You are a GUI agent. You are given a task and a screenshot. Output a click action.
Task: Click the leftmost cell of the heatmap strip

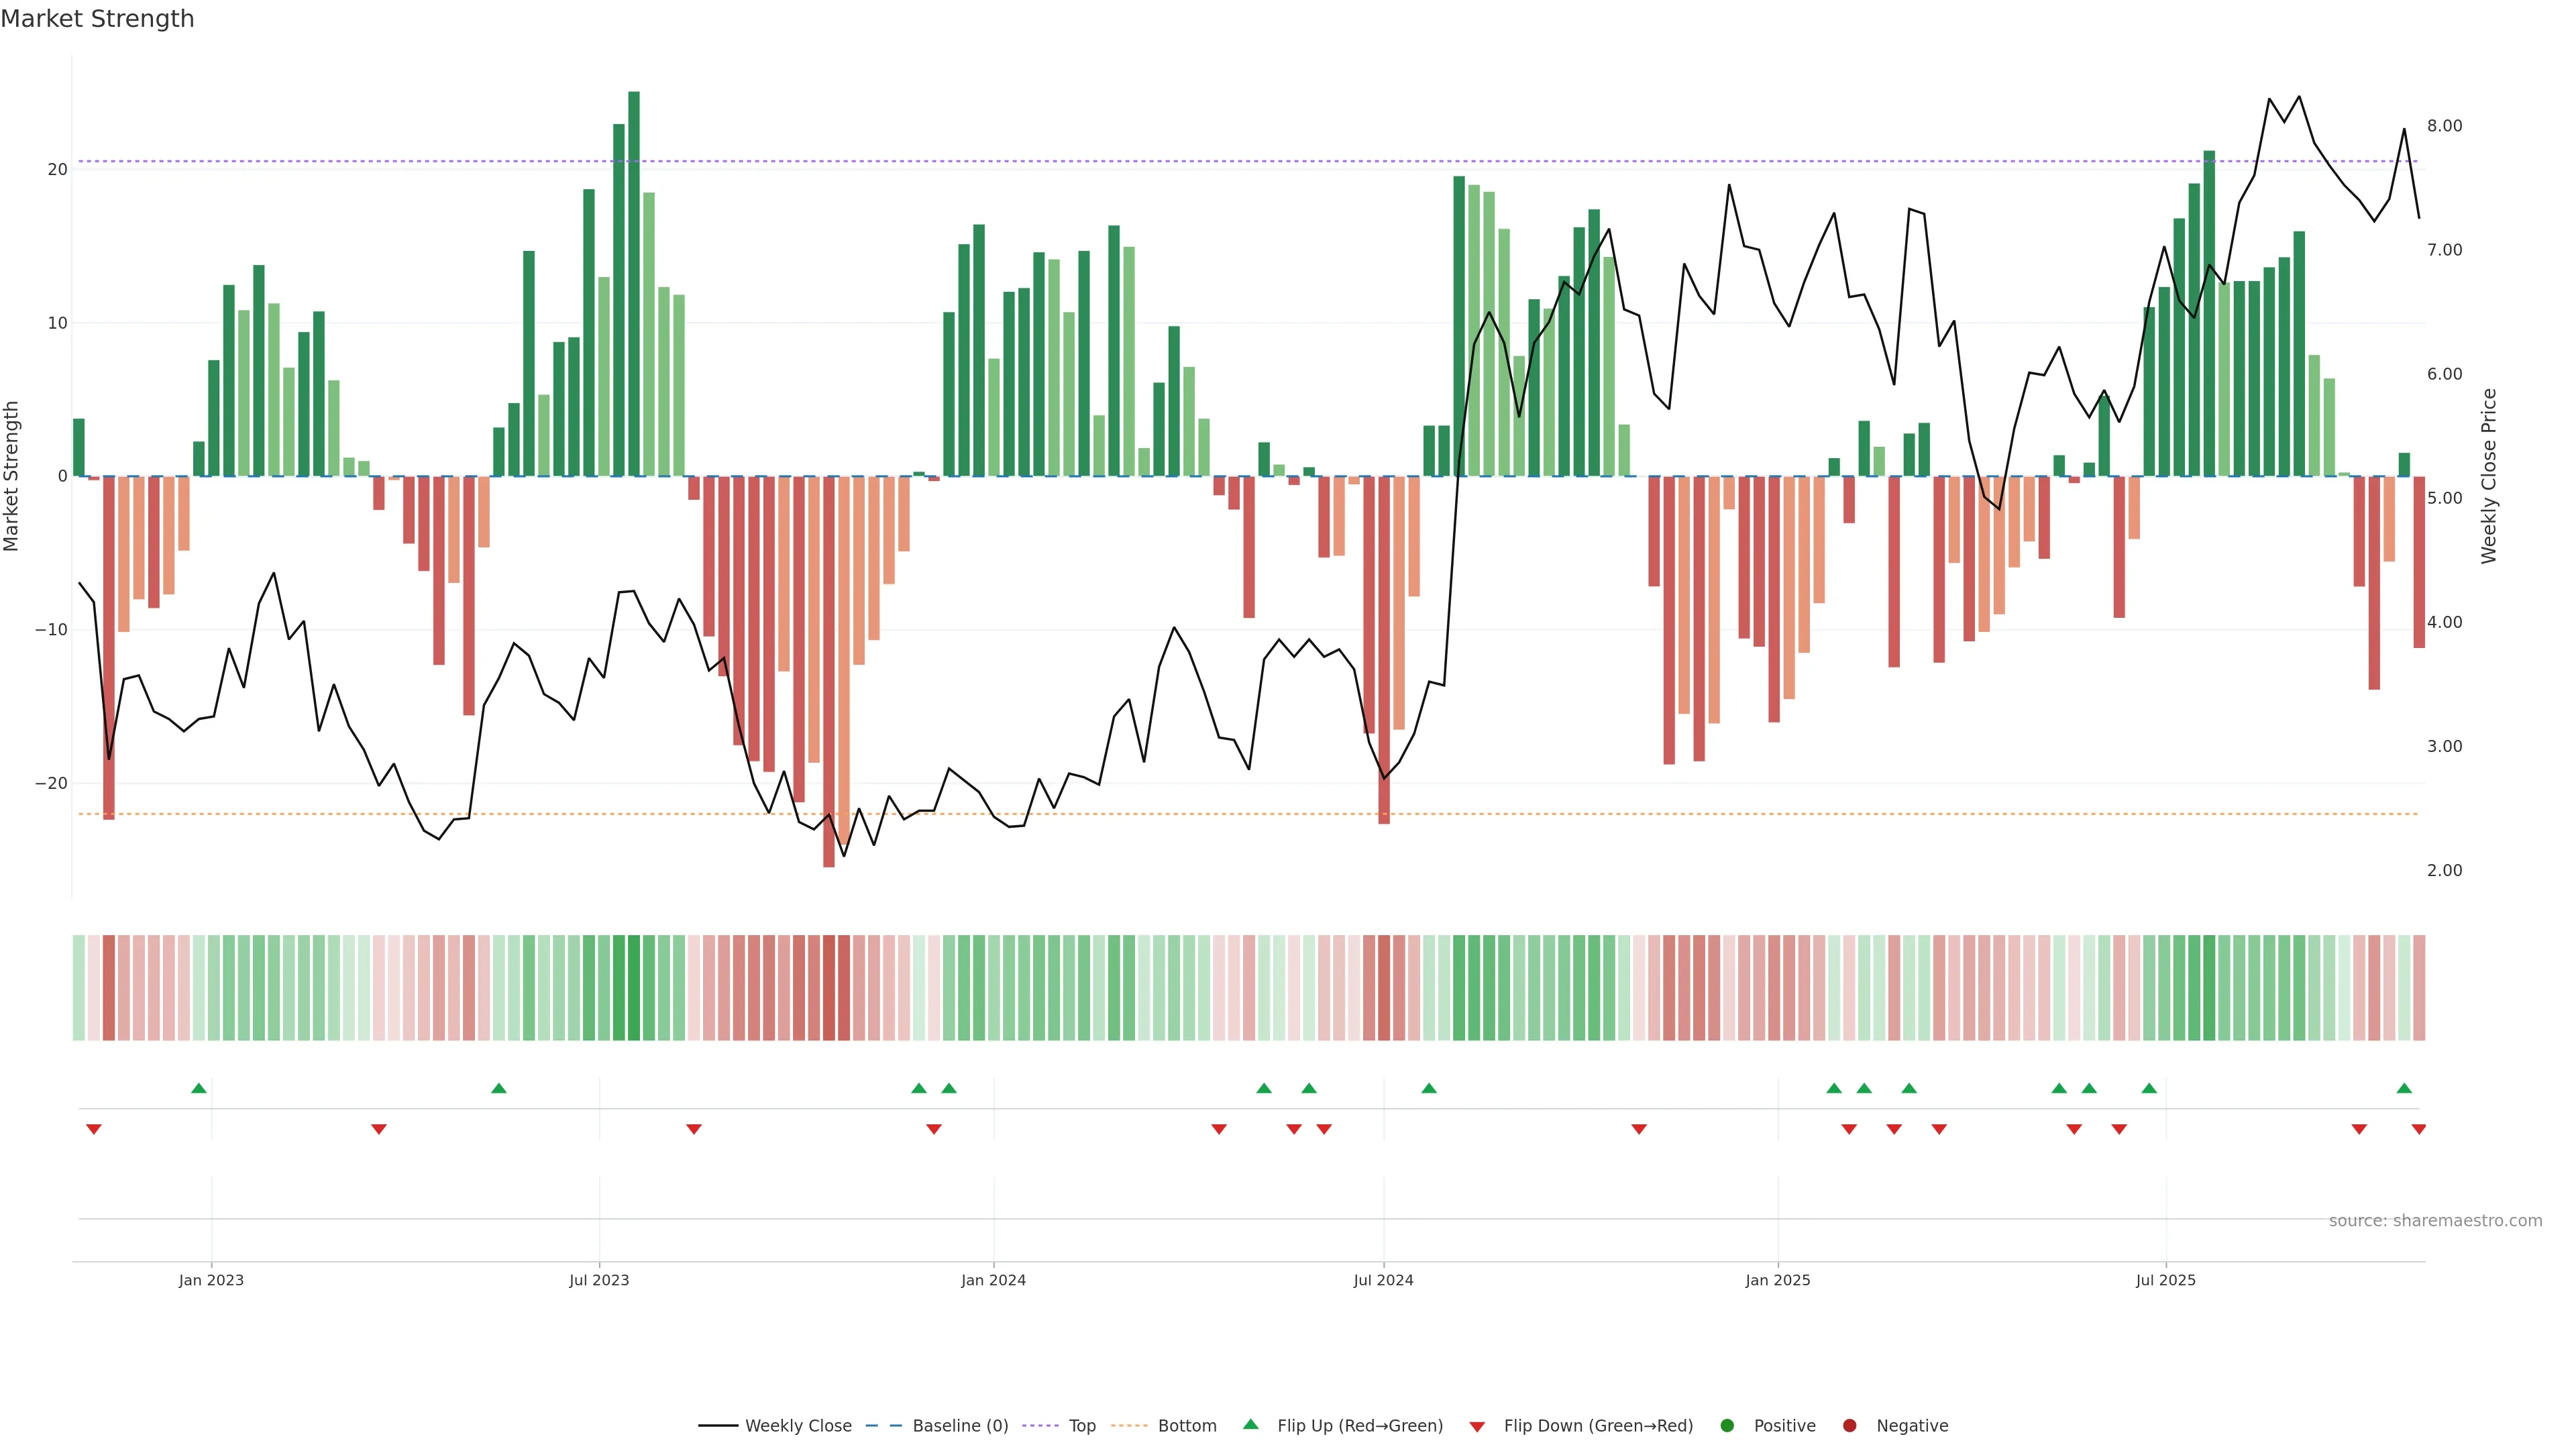[79, 987]
